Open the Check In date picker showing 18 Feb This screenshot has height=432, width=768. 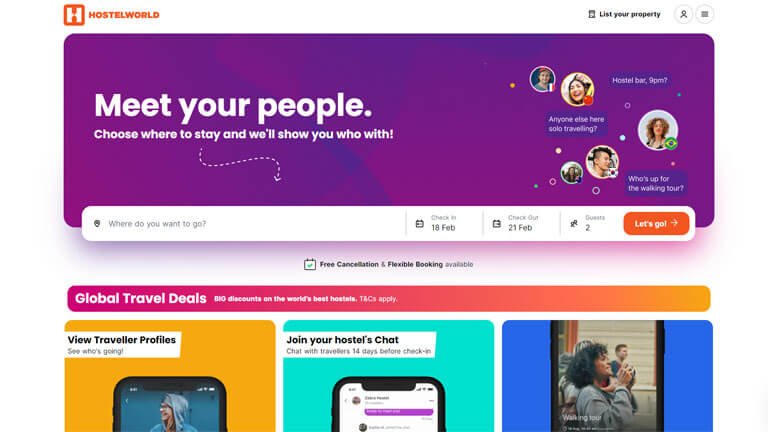[x=444, y=223]
